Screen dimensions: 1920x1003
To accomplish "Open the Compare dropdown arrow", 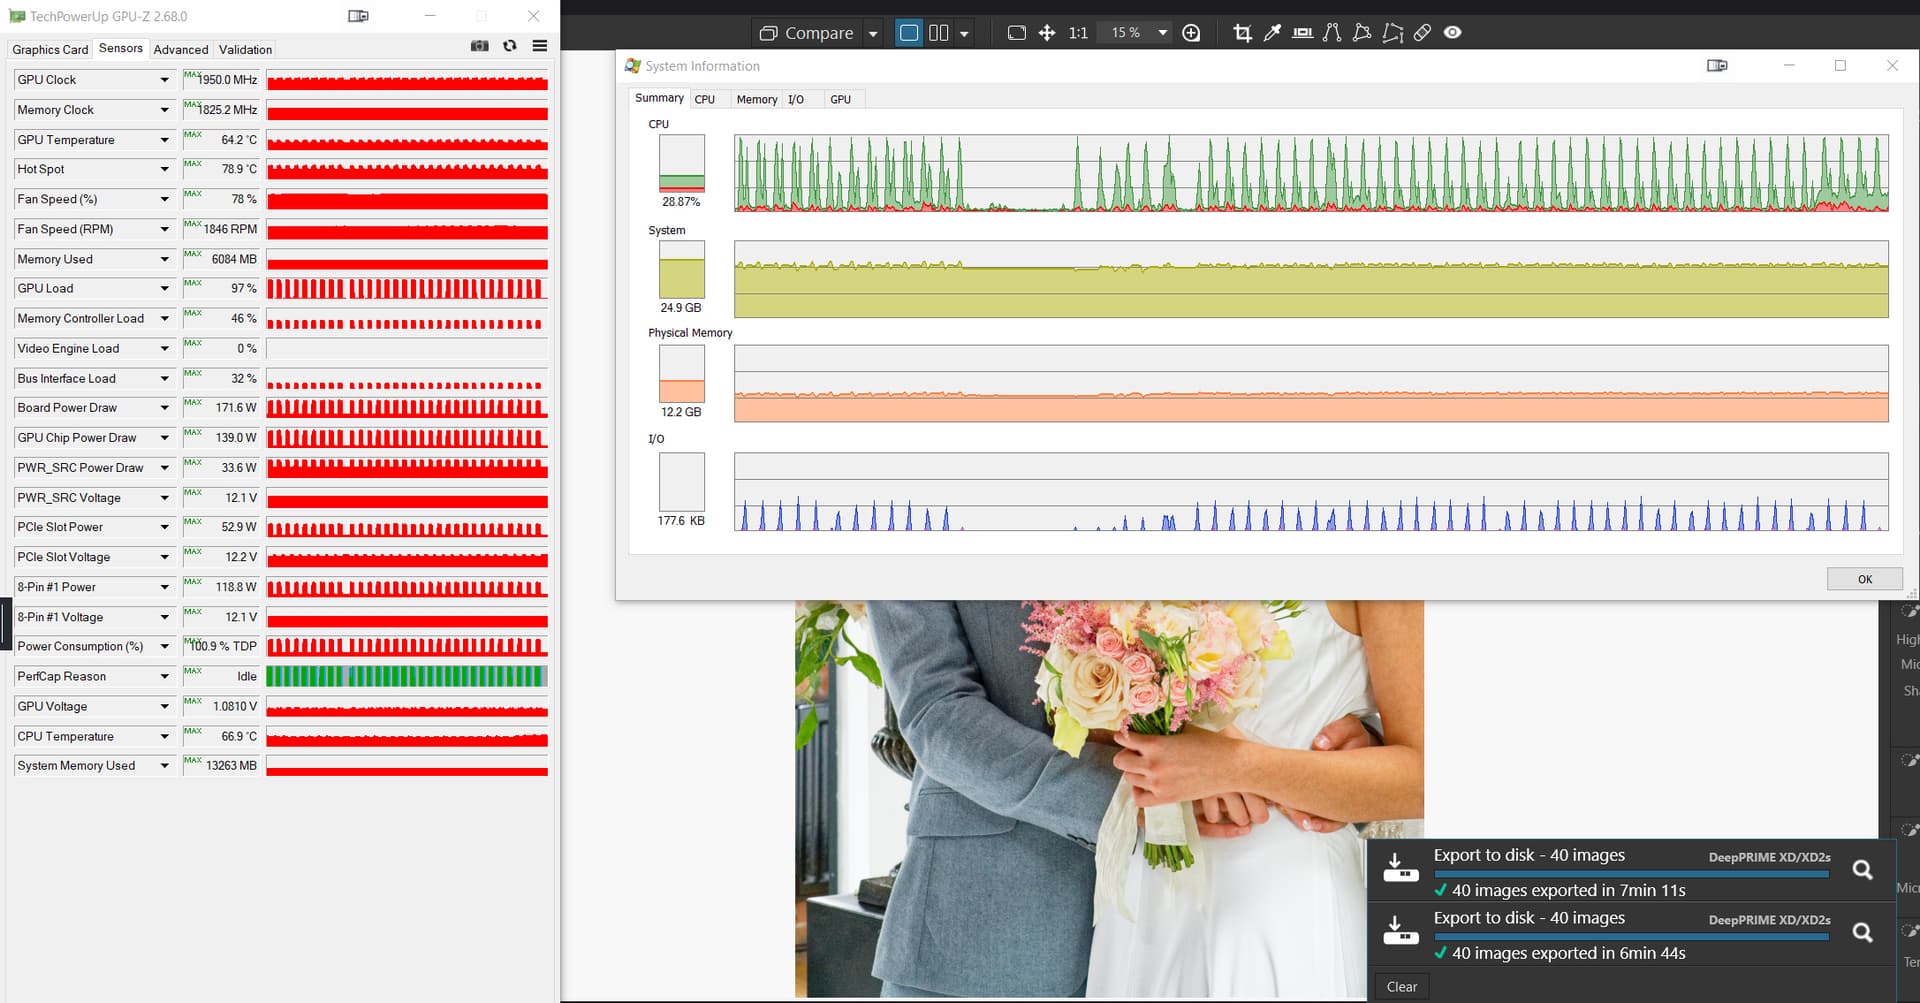I will click(873, 34).
